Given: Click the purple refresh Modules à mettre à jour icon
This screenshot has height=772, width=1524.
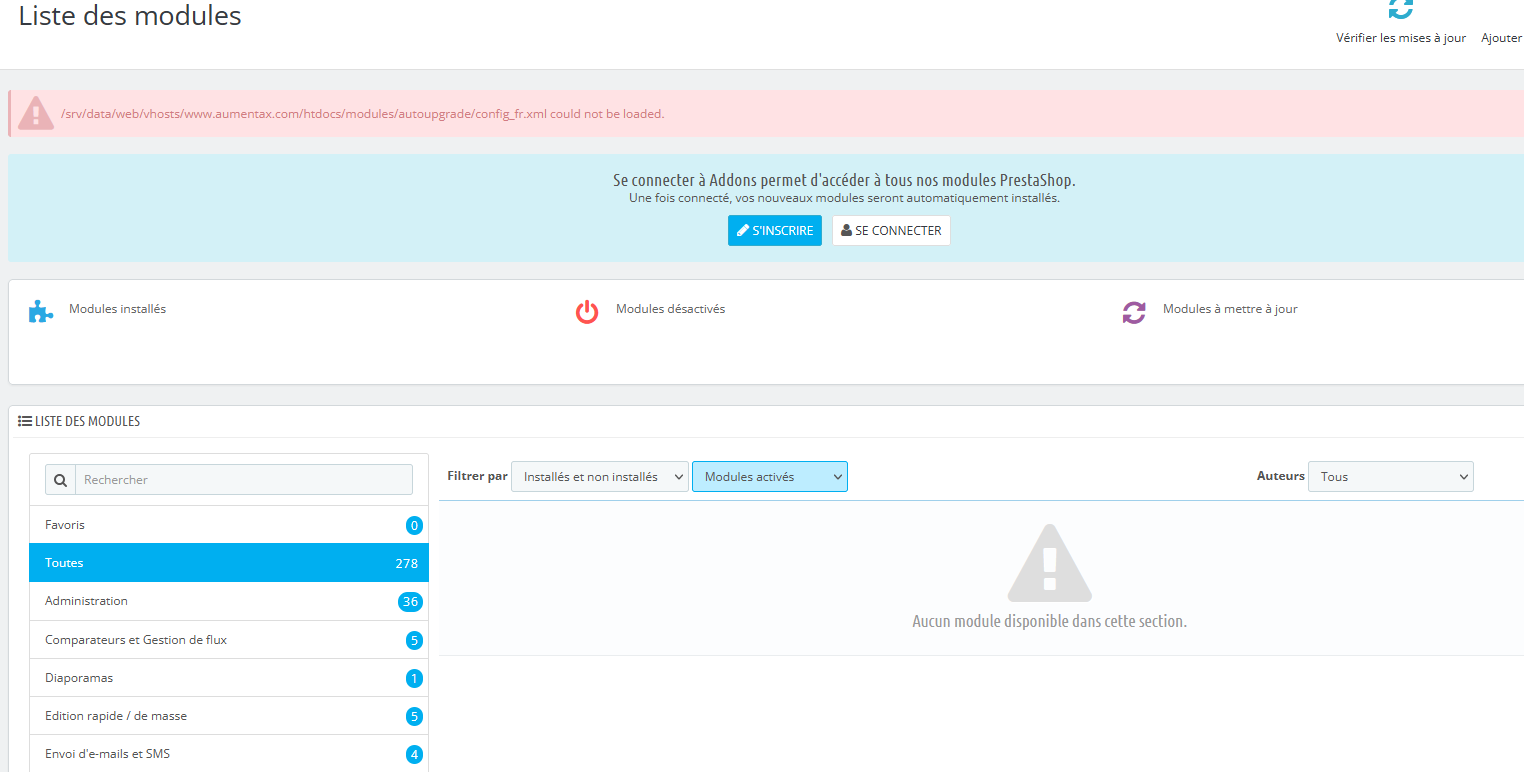Looking at the screenshot, I should [x=1134, y=312].
